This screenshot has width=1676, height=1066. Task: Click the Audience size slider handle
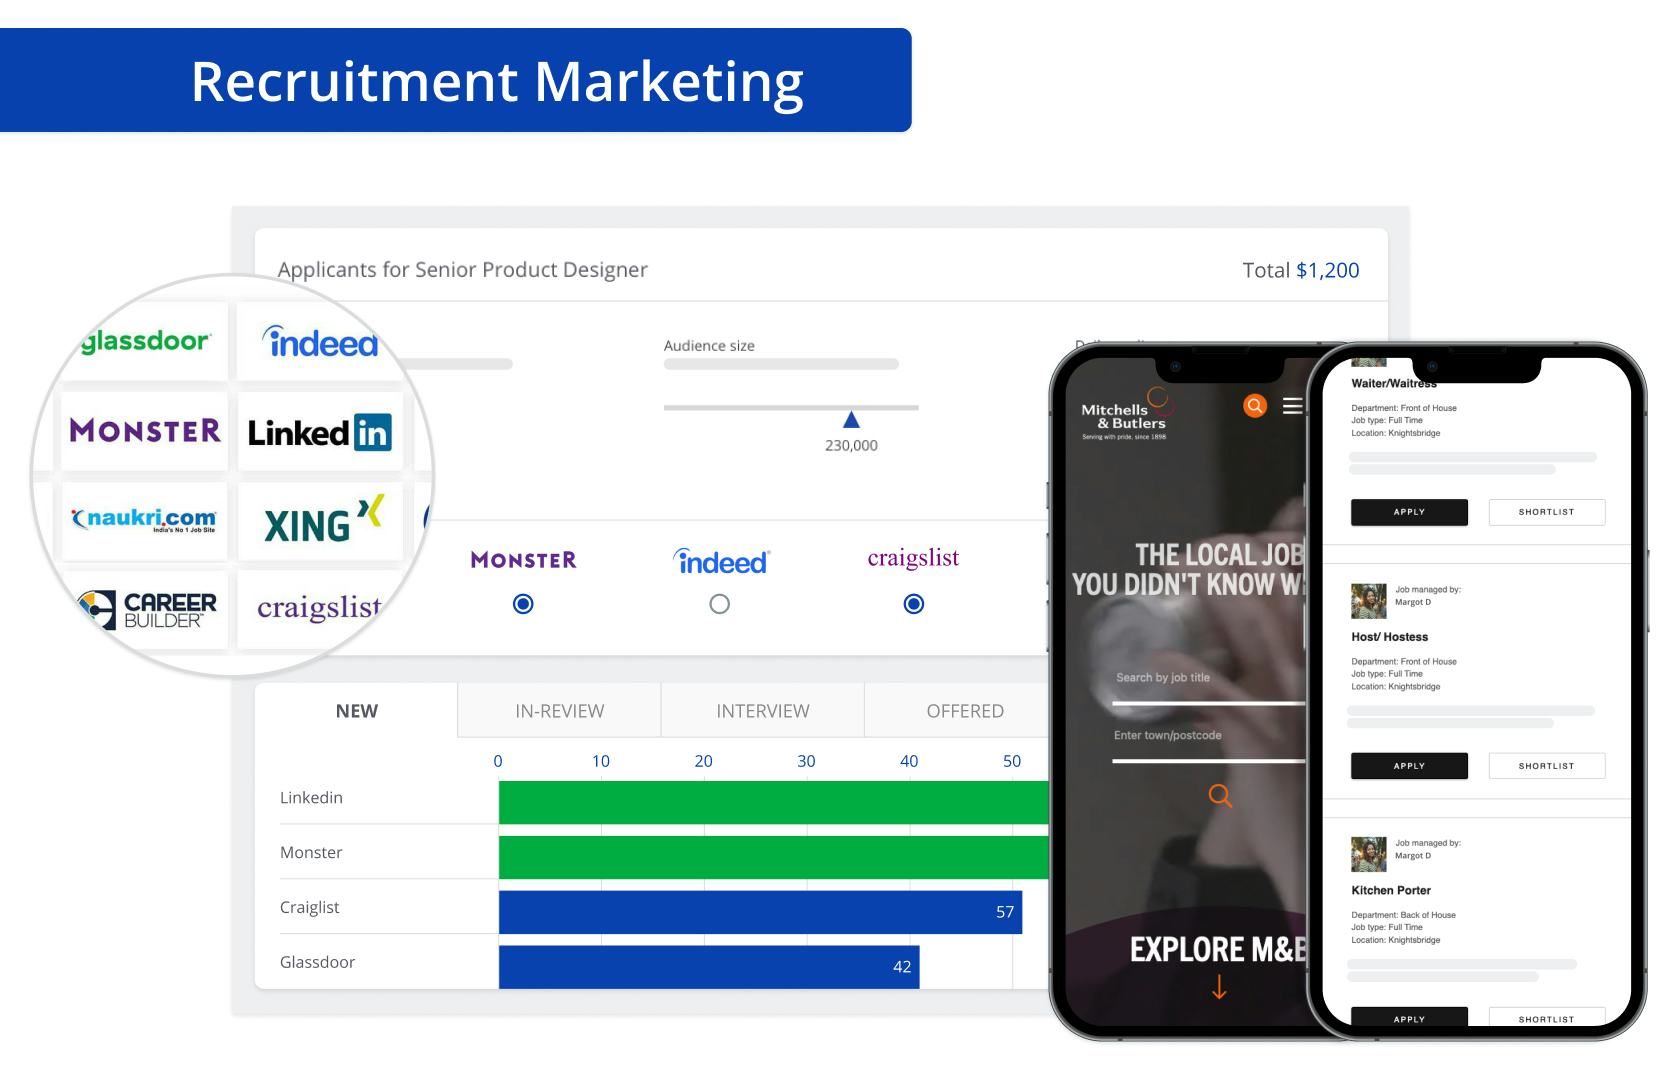pyautogui.click(x=851, y=419)
